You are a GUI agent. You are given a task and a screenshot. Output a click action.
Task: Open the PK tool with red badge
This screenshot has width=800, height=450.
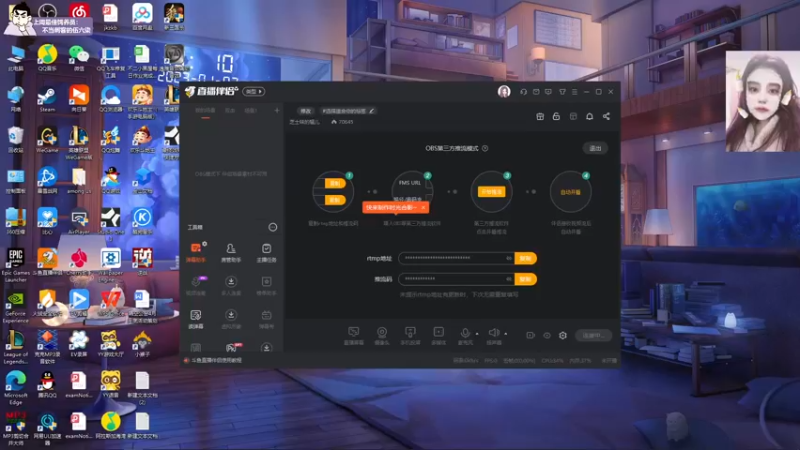pyautogui.click(x=231, y=348)
